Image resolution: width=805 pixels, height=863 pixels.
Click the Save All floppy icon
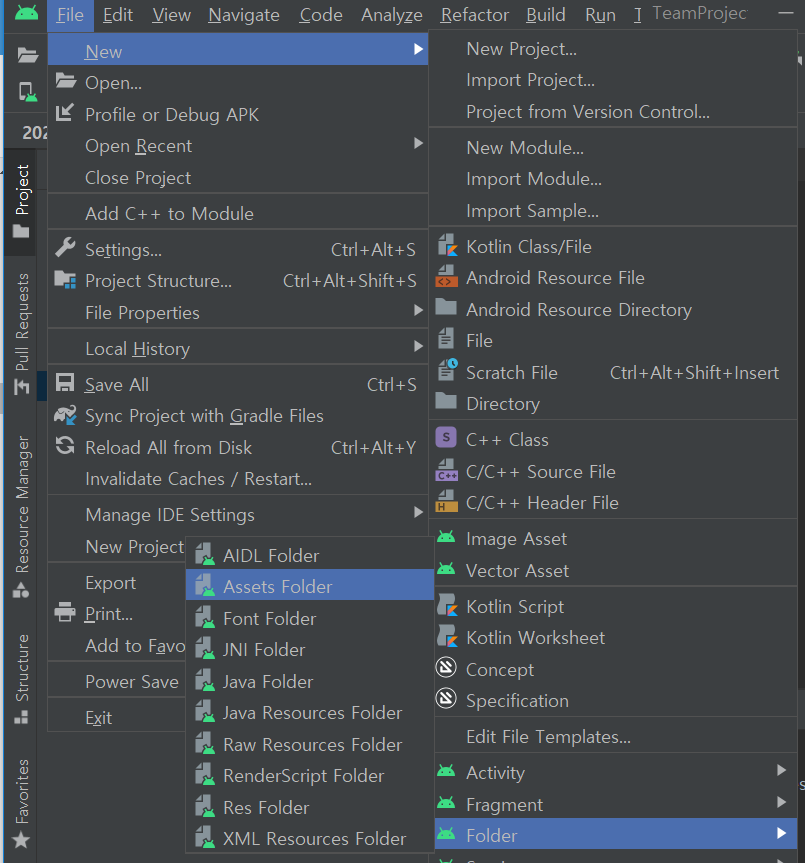(x=65, y=383)
